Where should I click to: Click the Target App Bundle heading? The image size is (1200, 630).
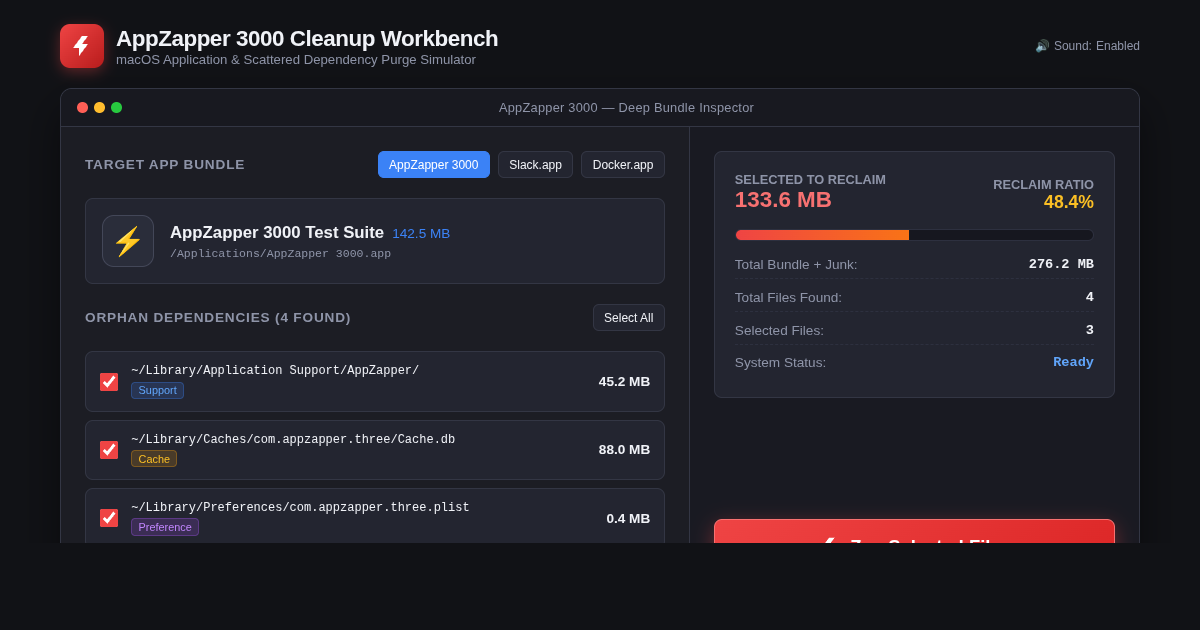click(x=165, y=164)
